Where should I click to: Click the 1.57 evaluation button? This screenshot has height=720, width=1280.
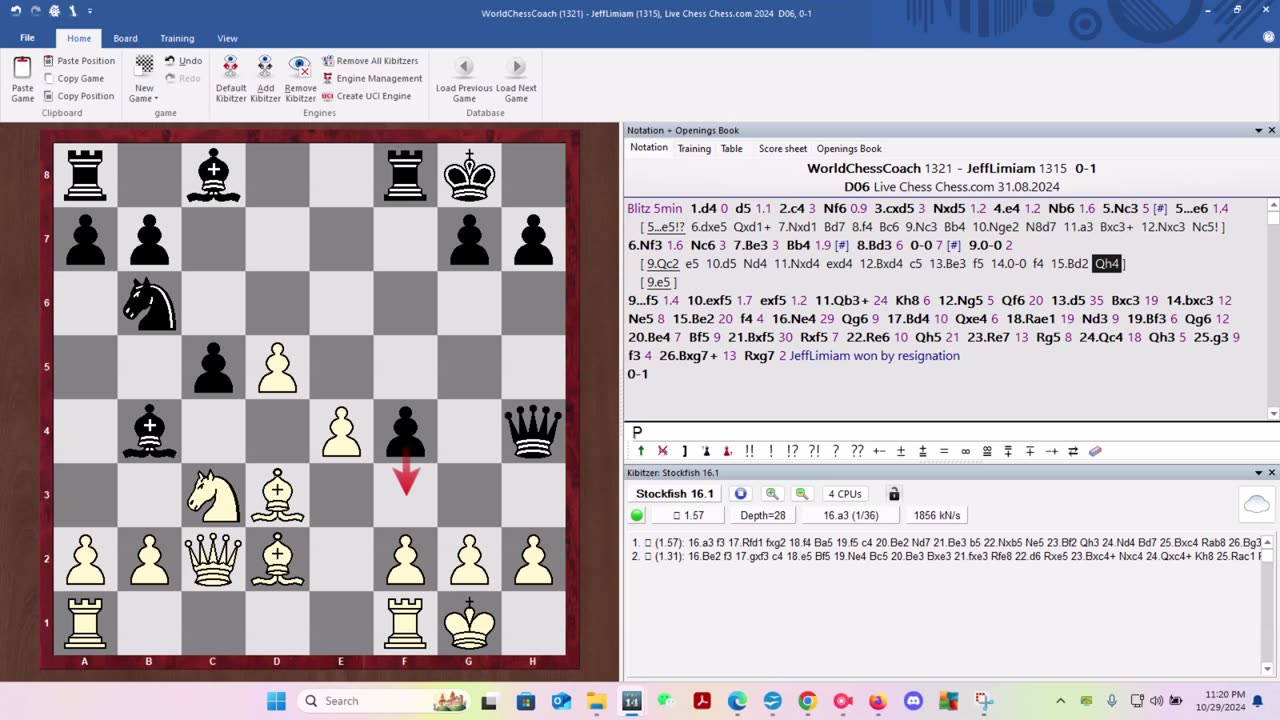pyautogui.click(x=688, y=515)
